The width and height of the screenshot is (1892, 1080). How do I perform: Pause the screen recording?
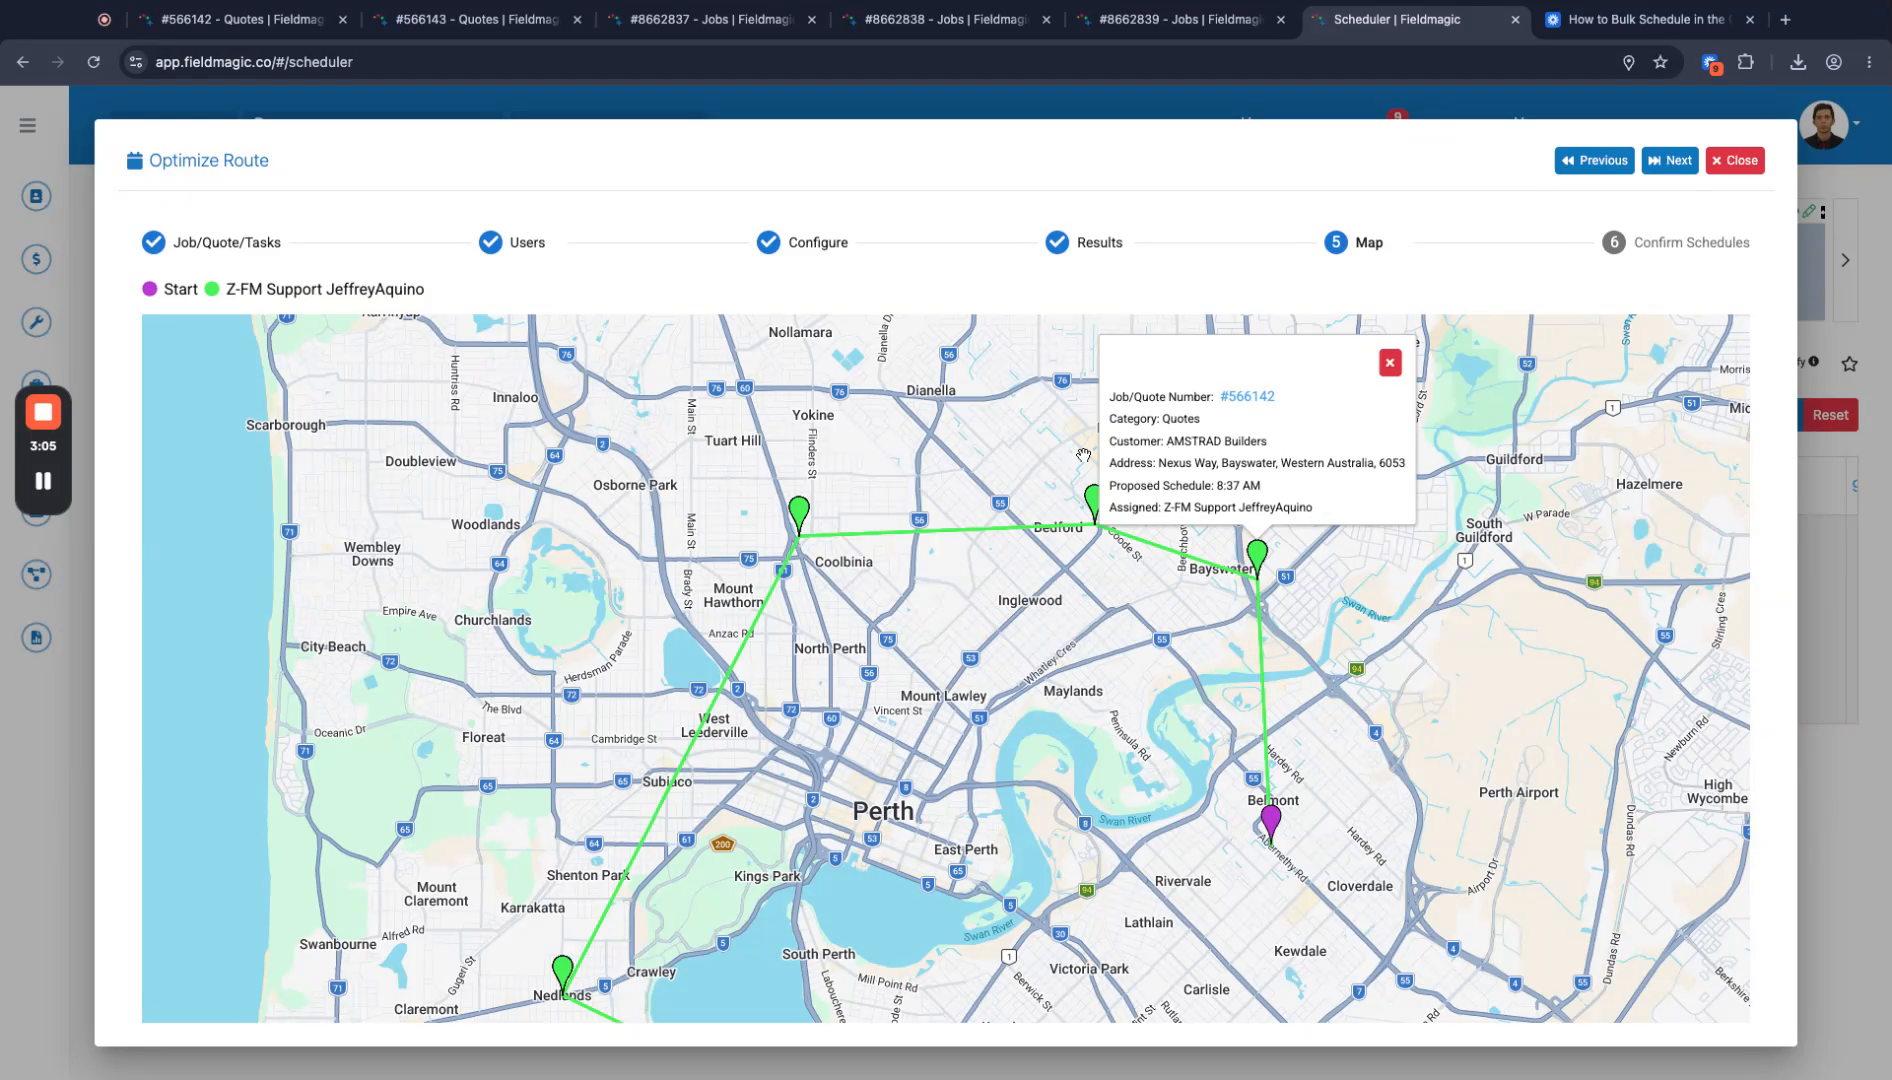pos(43,481)
